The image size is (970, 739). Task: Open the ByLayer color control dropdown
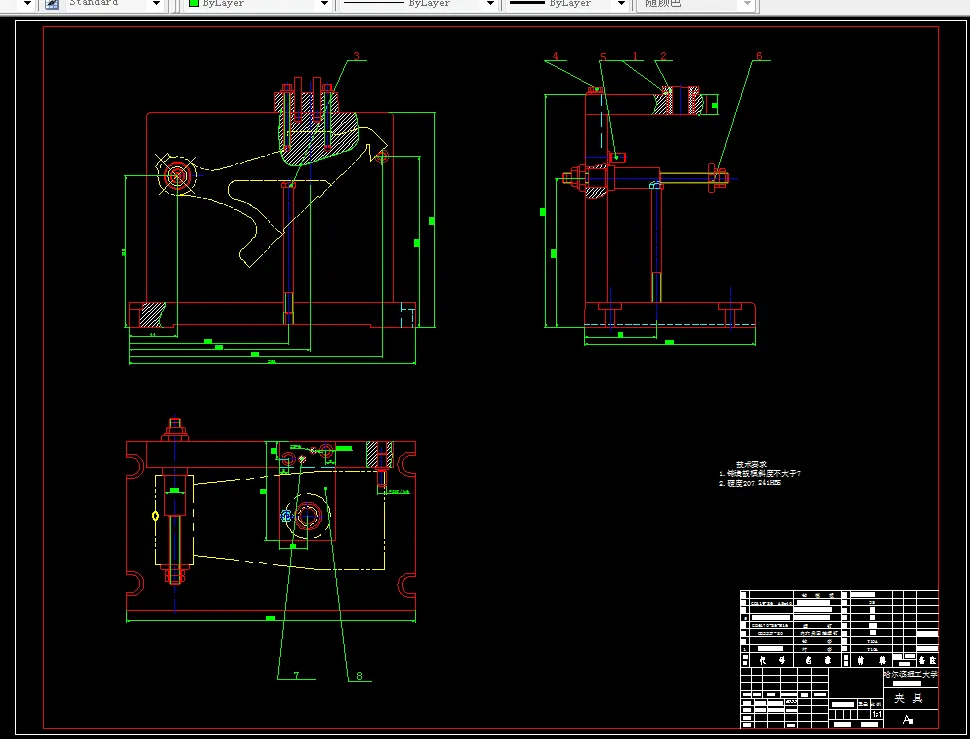[324, 4]
